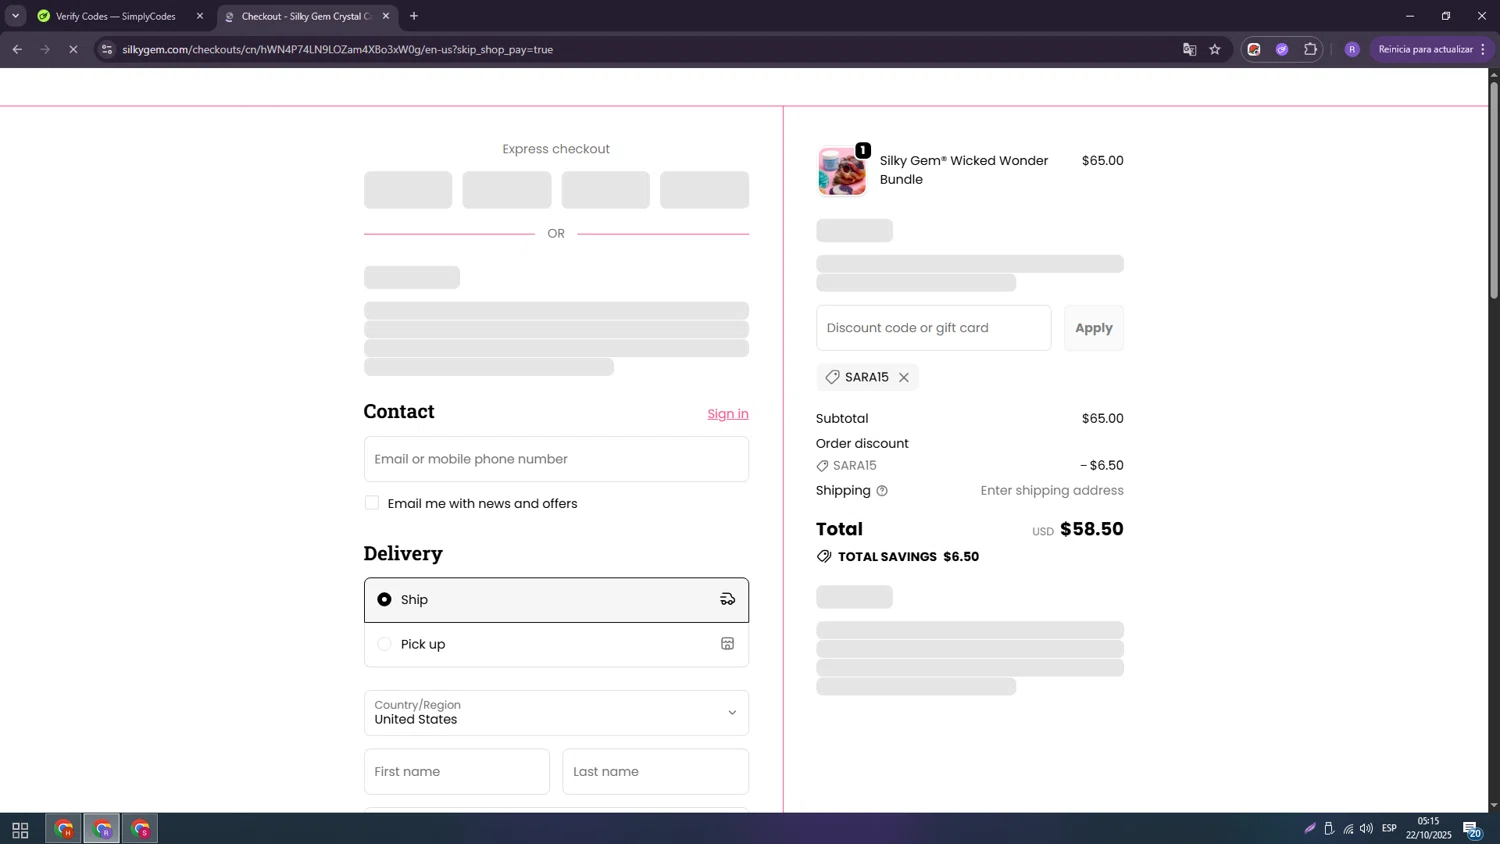Open the Chrome three-dot menu

point(1483,49)
